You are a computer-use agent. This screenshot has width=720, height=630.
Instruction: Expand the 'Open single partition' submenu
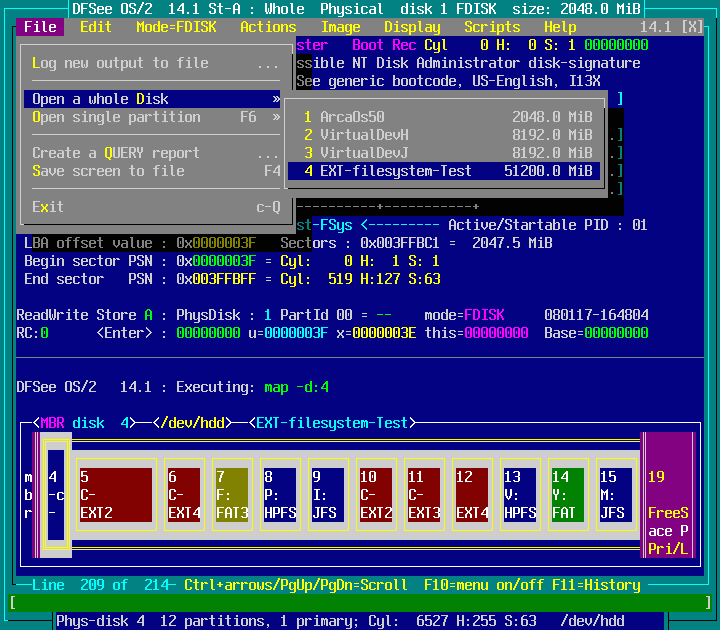pos(152,117)
